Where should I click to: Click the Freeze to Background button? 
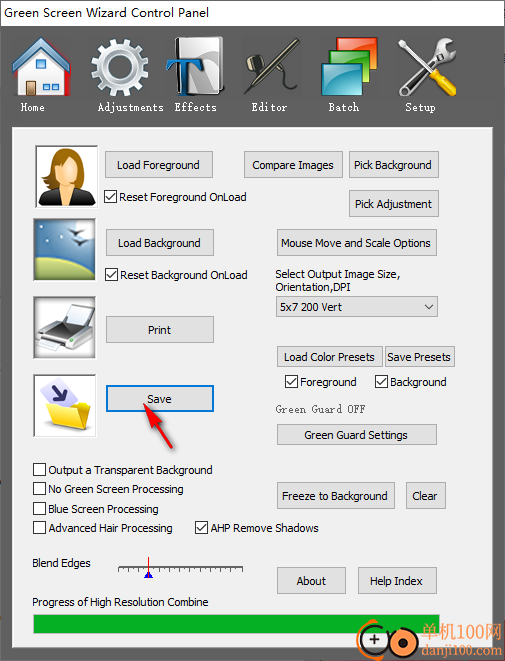[x=336, y=496]
